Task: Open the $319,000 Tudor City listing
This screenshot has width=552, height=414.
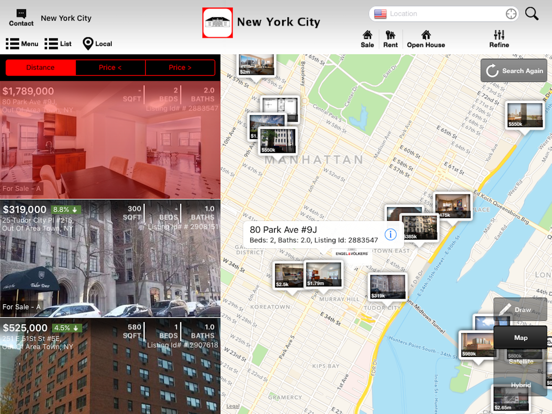Action: 110,259
